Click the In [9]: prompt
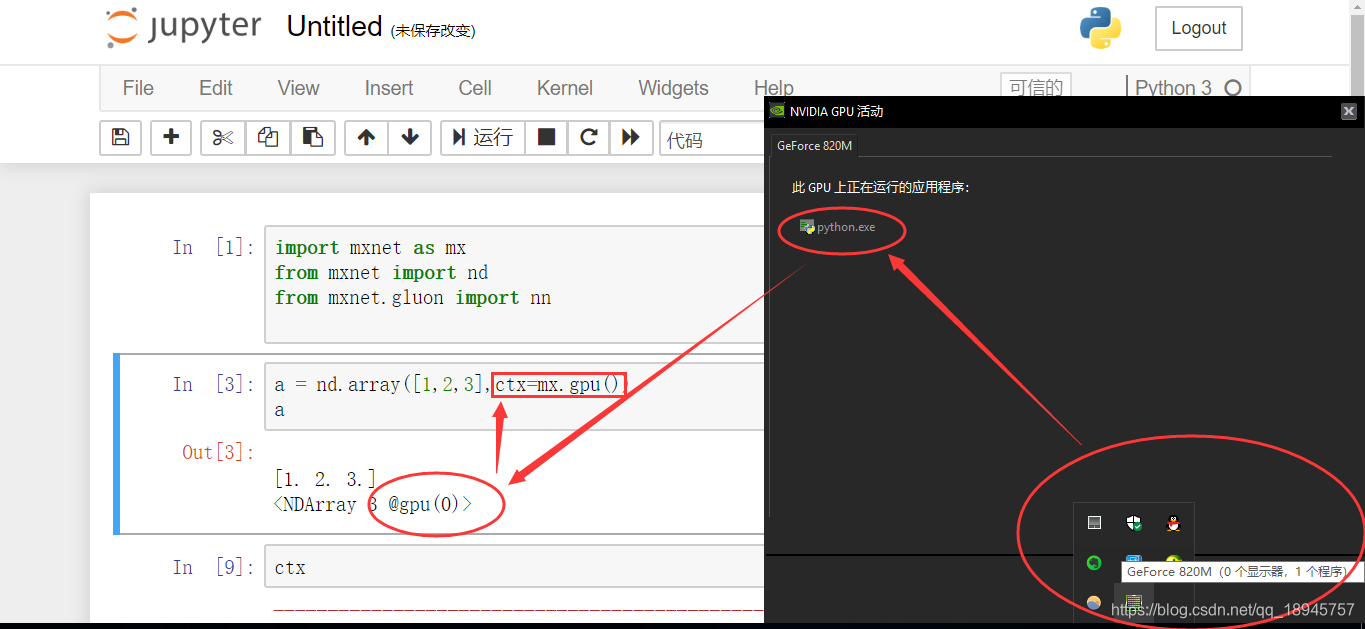 point(214,567)
